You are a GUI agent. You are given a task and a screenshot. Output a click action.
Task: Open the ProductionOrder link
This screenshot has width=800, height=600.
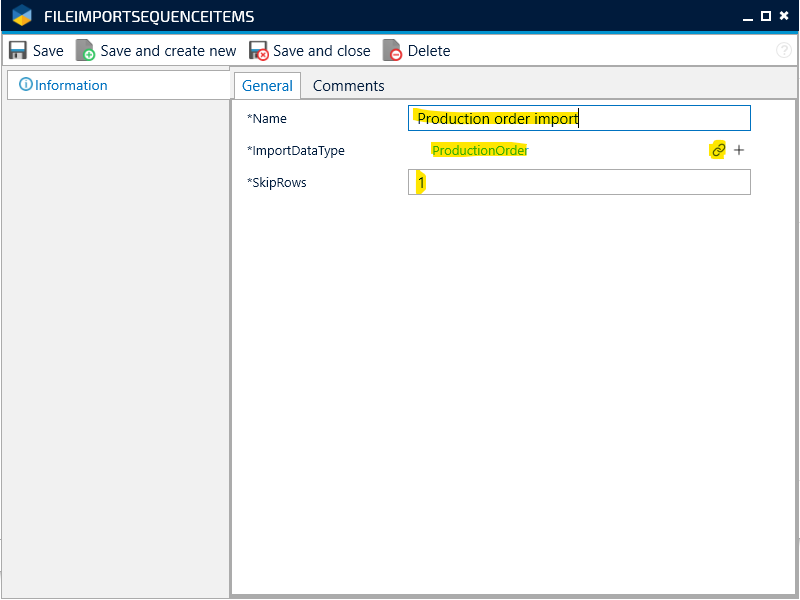[479, 151]
